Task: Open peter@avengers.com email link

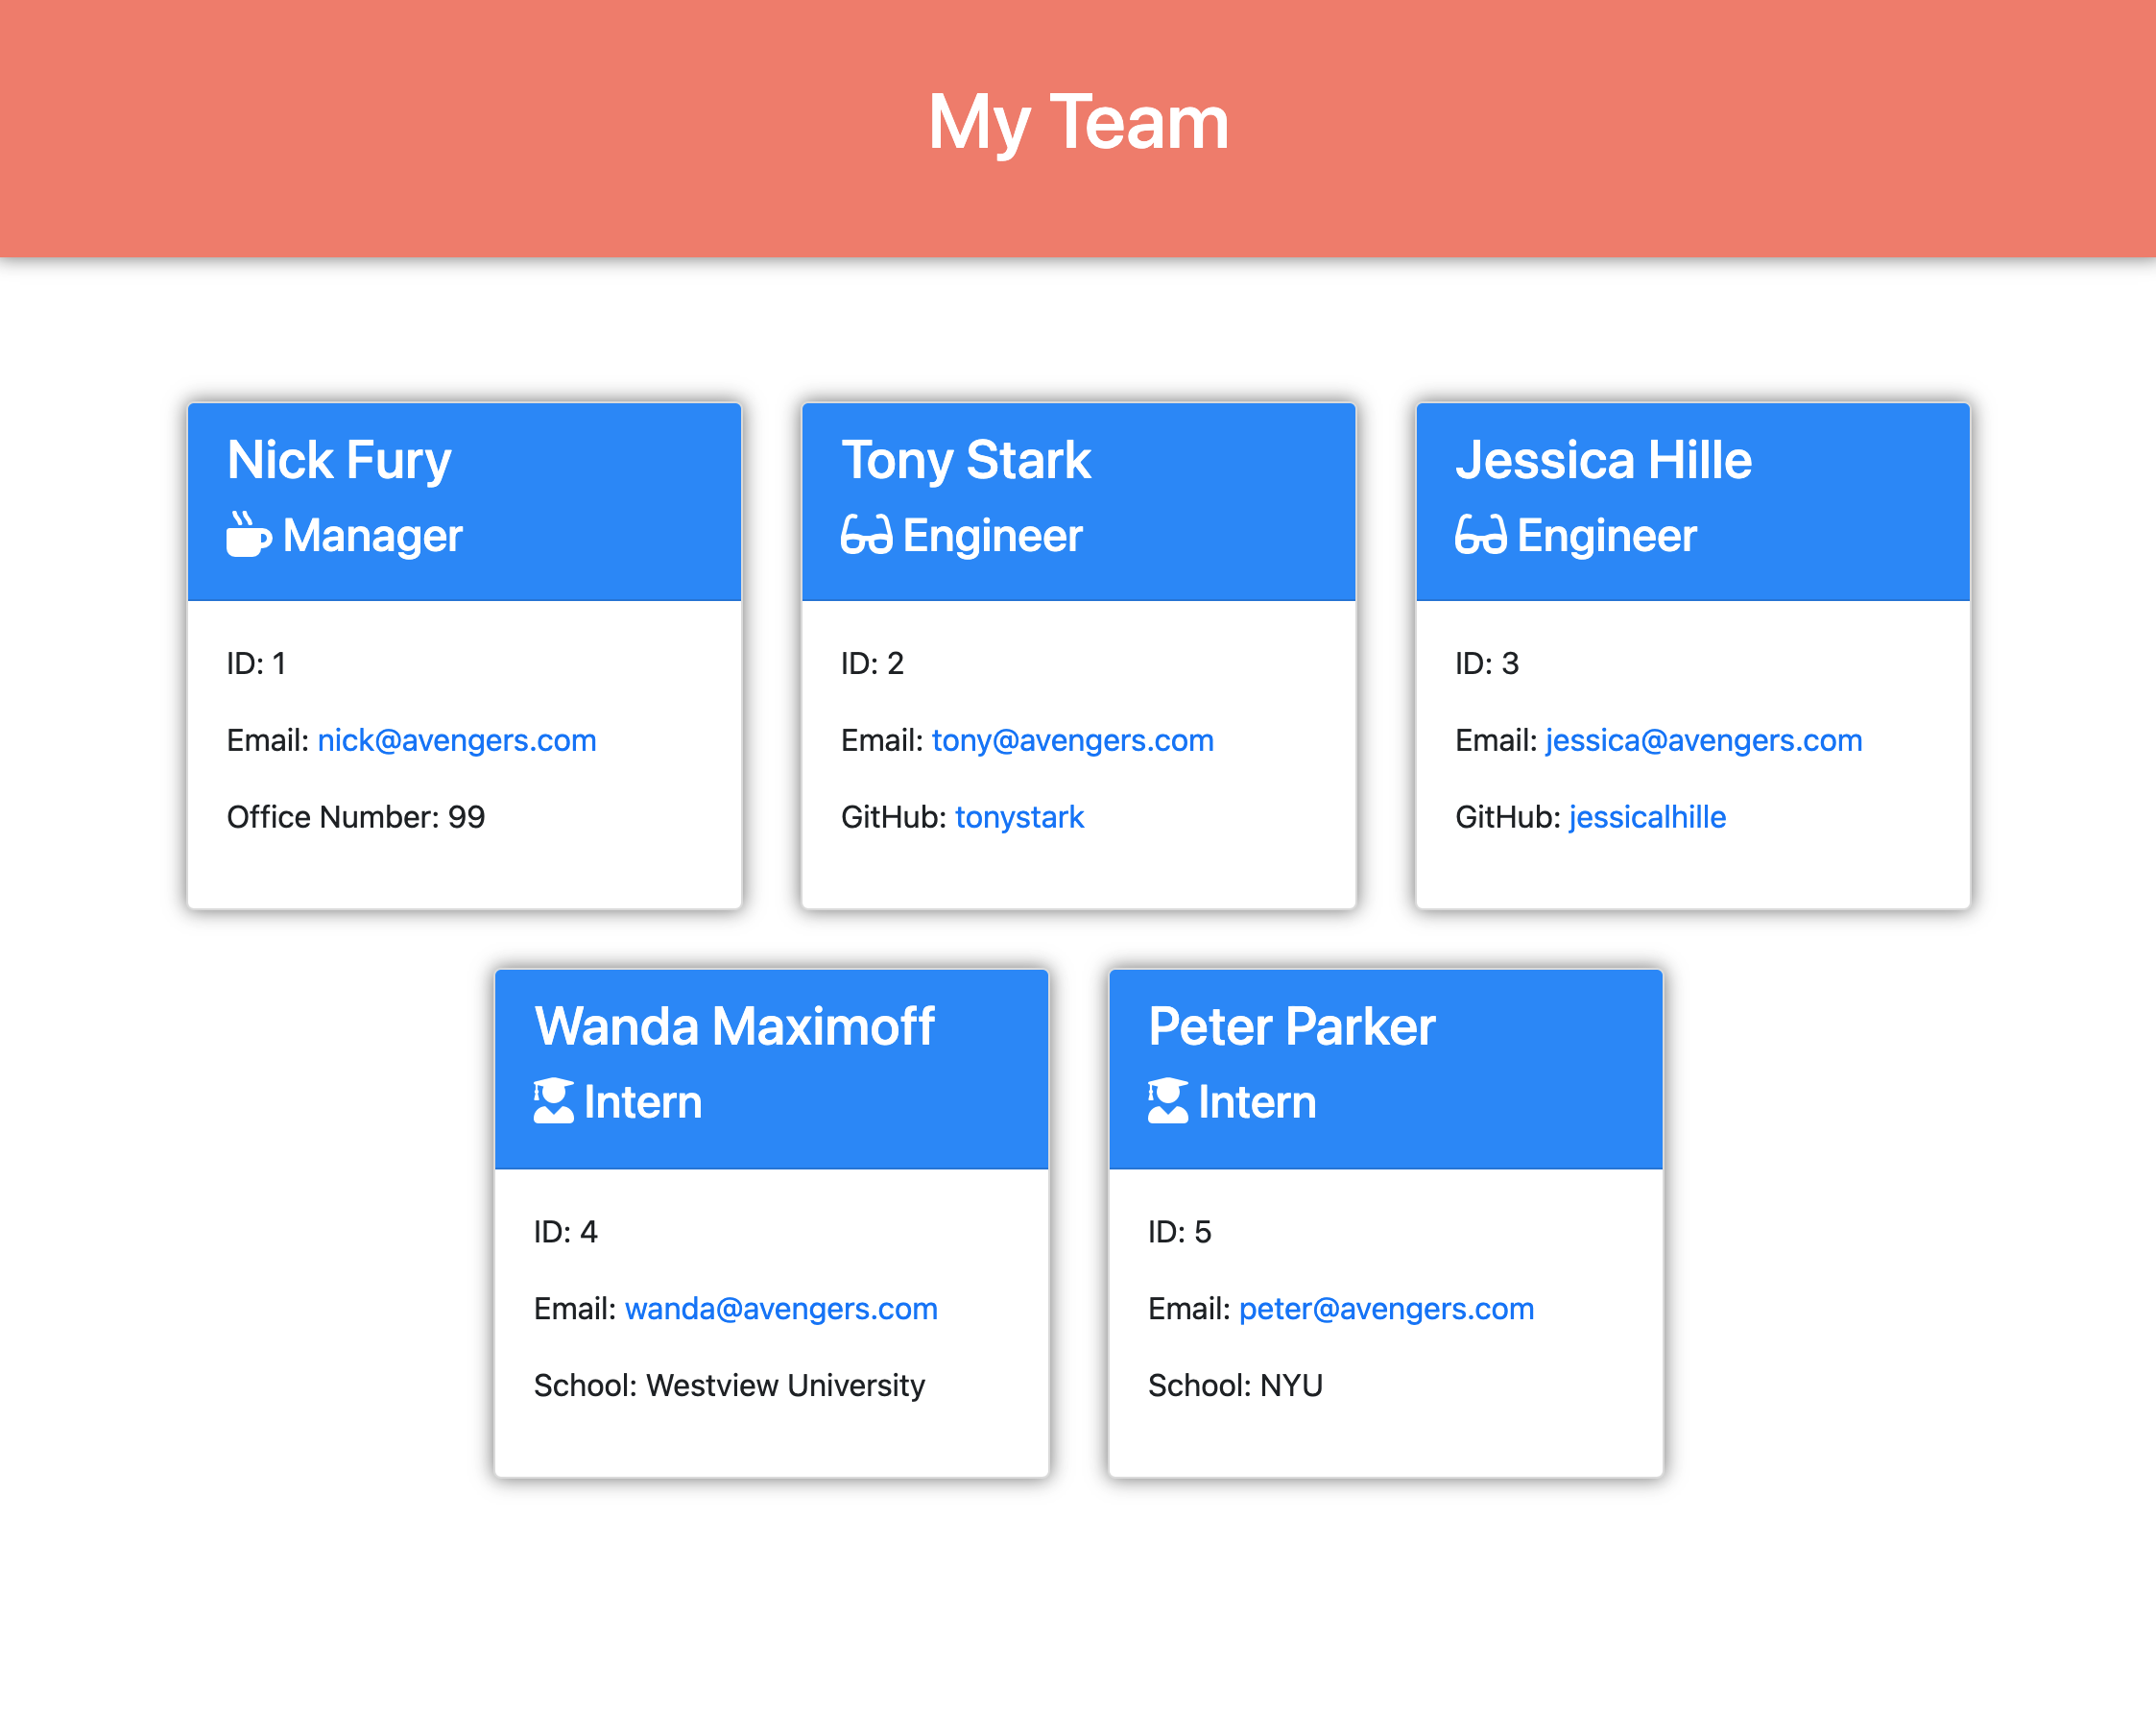Action: pyautogui.click(x=1385, y=1308)
